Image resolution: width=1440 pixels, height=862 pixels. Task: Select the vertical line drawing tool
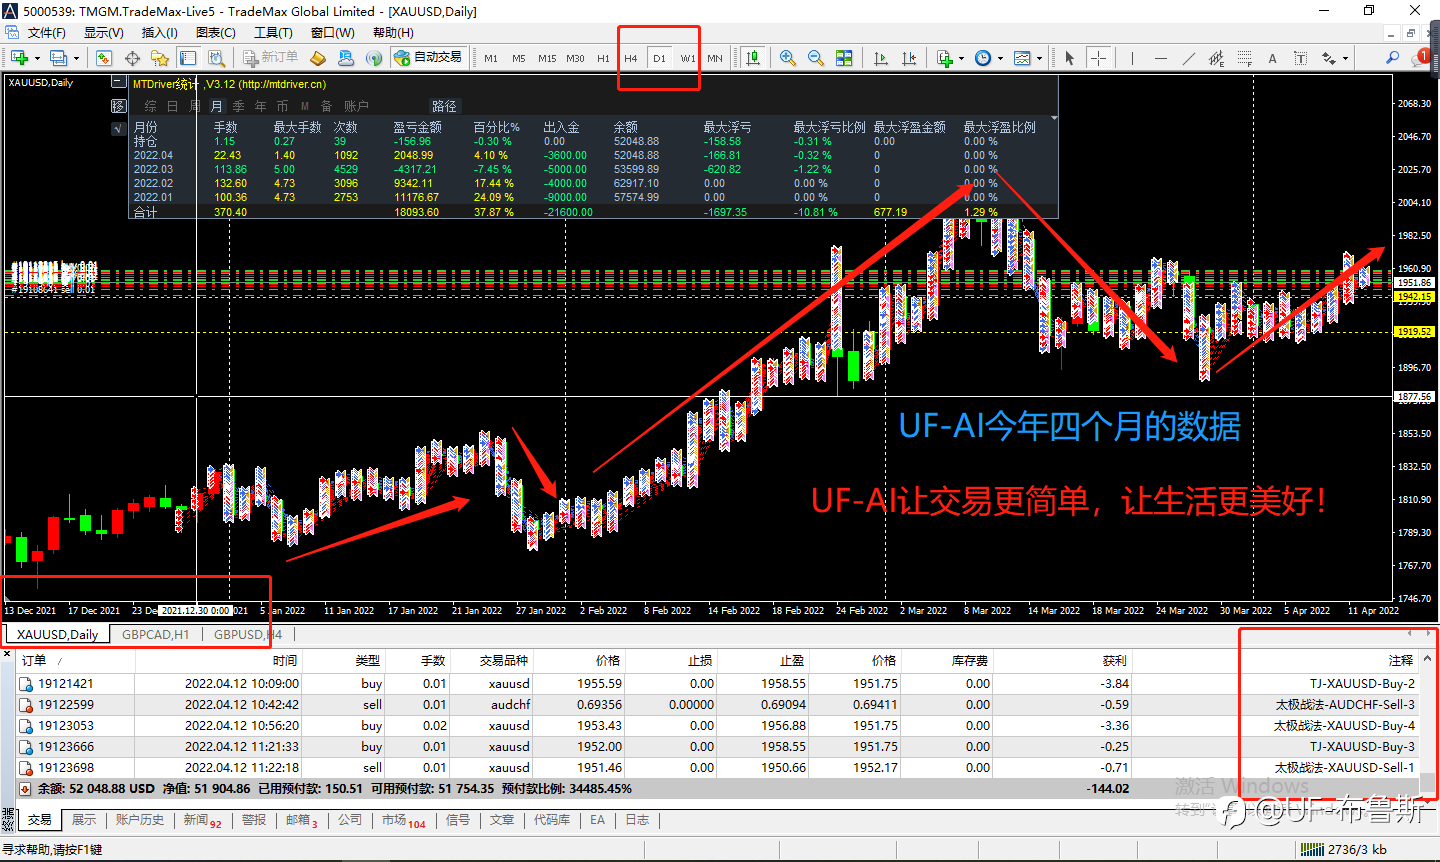1132,58
